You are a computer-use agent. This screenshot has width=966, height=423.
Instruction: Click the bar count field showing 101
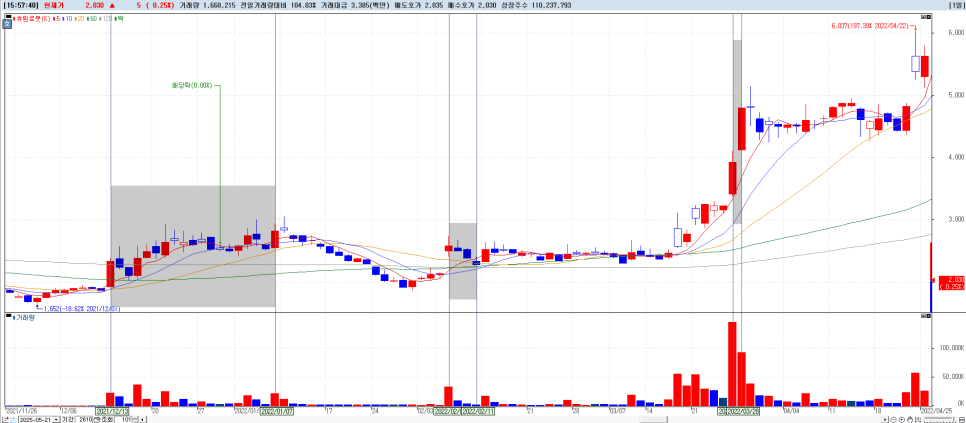tap(123, 419)
